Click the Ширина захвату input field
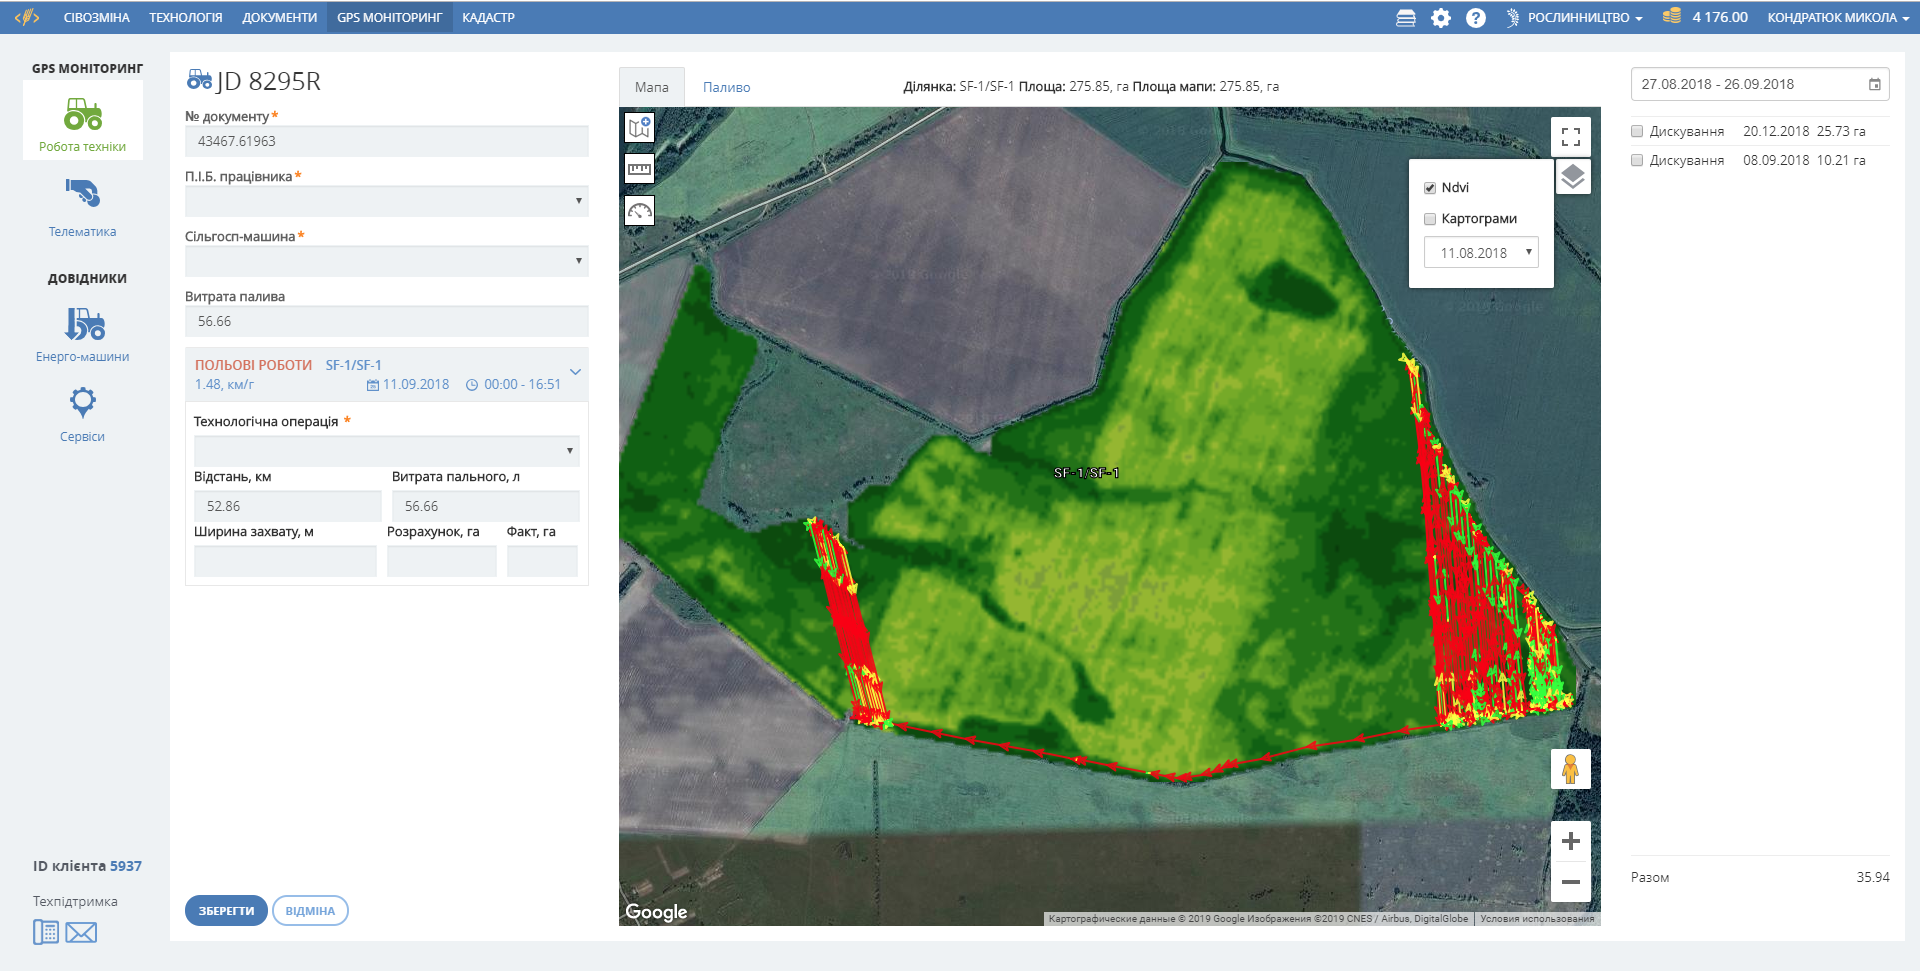1920x971 pixels. click(285, 561)
